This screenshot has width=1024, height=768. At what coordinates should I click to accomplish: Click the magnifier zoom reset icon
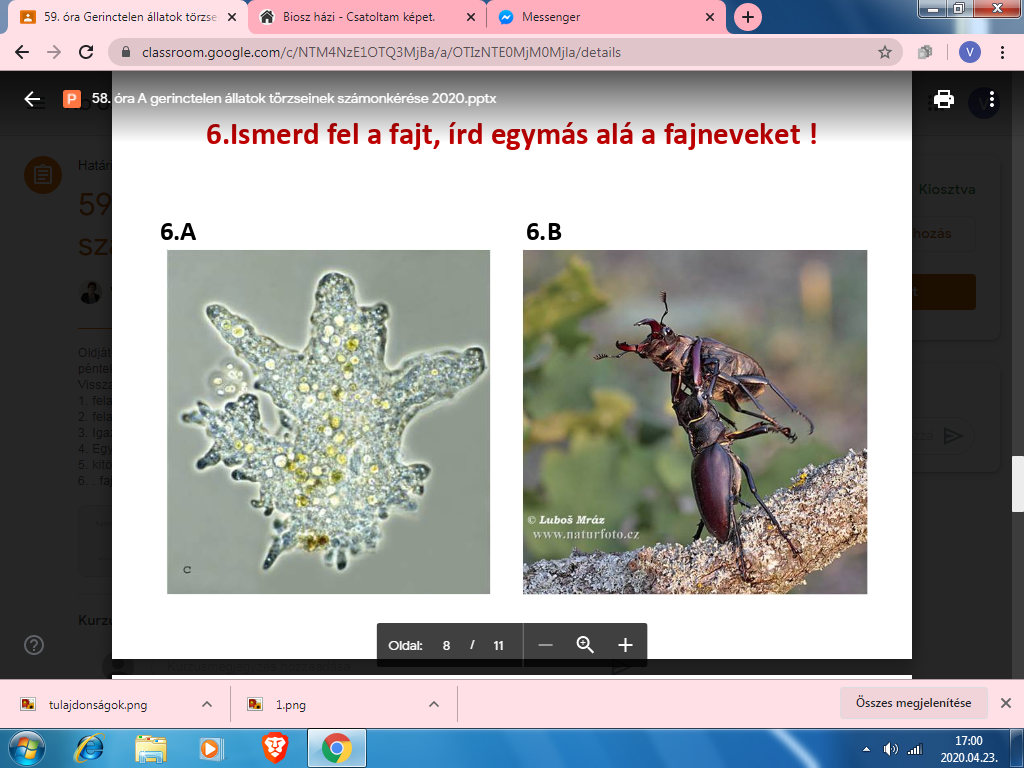pos(585,645)
